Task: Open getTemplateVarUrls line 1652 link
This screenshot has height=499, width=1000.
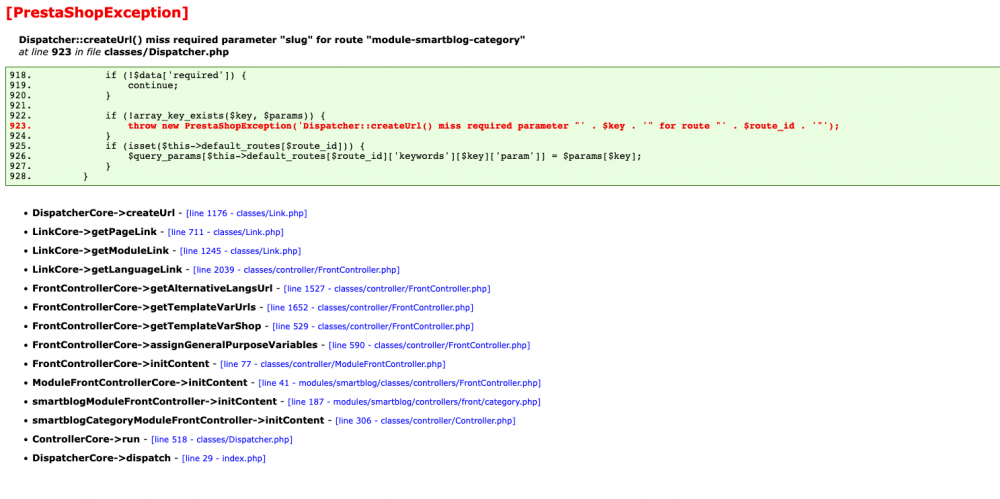Action: 371,308
